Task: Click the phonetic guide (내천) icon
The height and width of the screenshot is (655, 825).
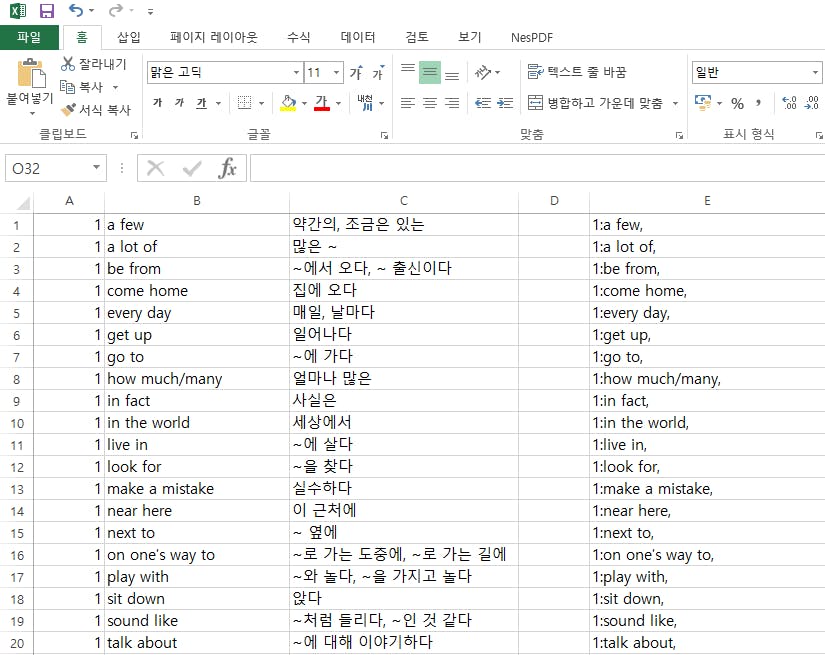Action: (x=365, y=103)
